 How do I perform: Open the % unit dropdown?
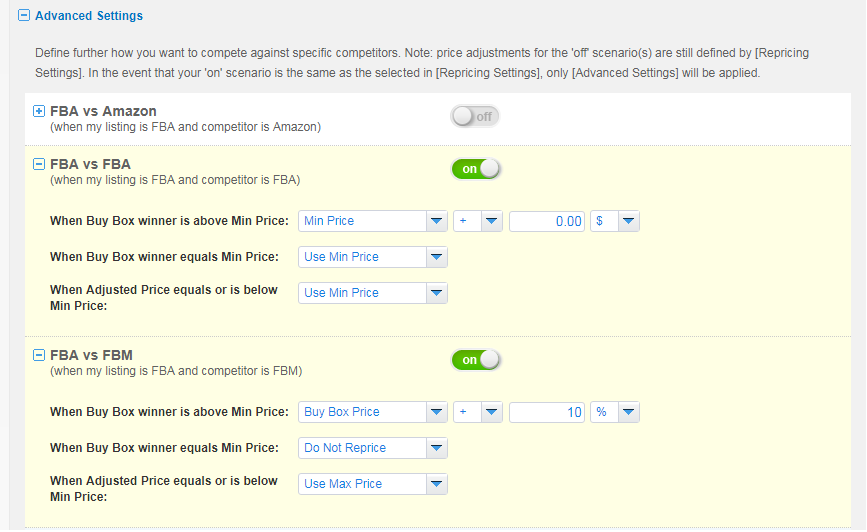pos(615,412)
